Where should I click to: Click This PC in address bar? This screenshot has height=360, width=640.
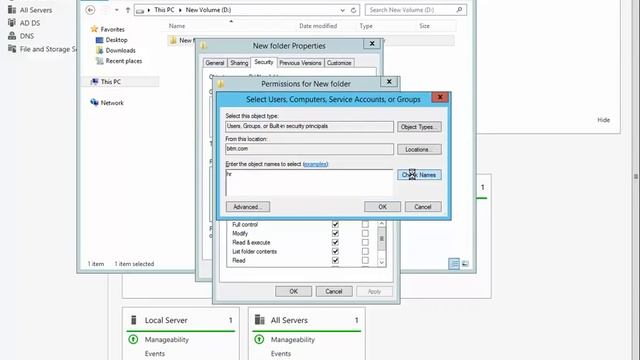tap(164, 10)
